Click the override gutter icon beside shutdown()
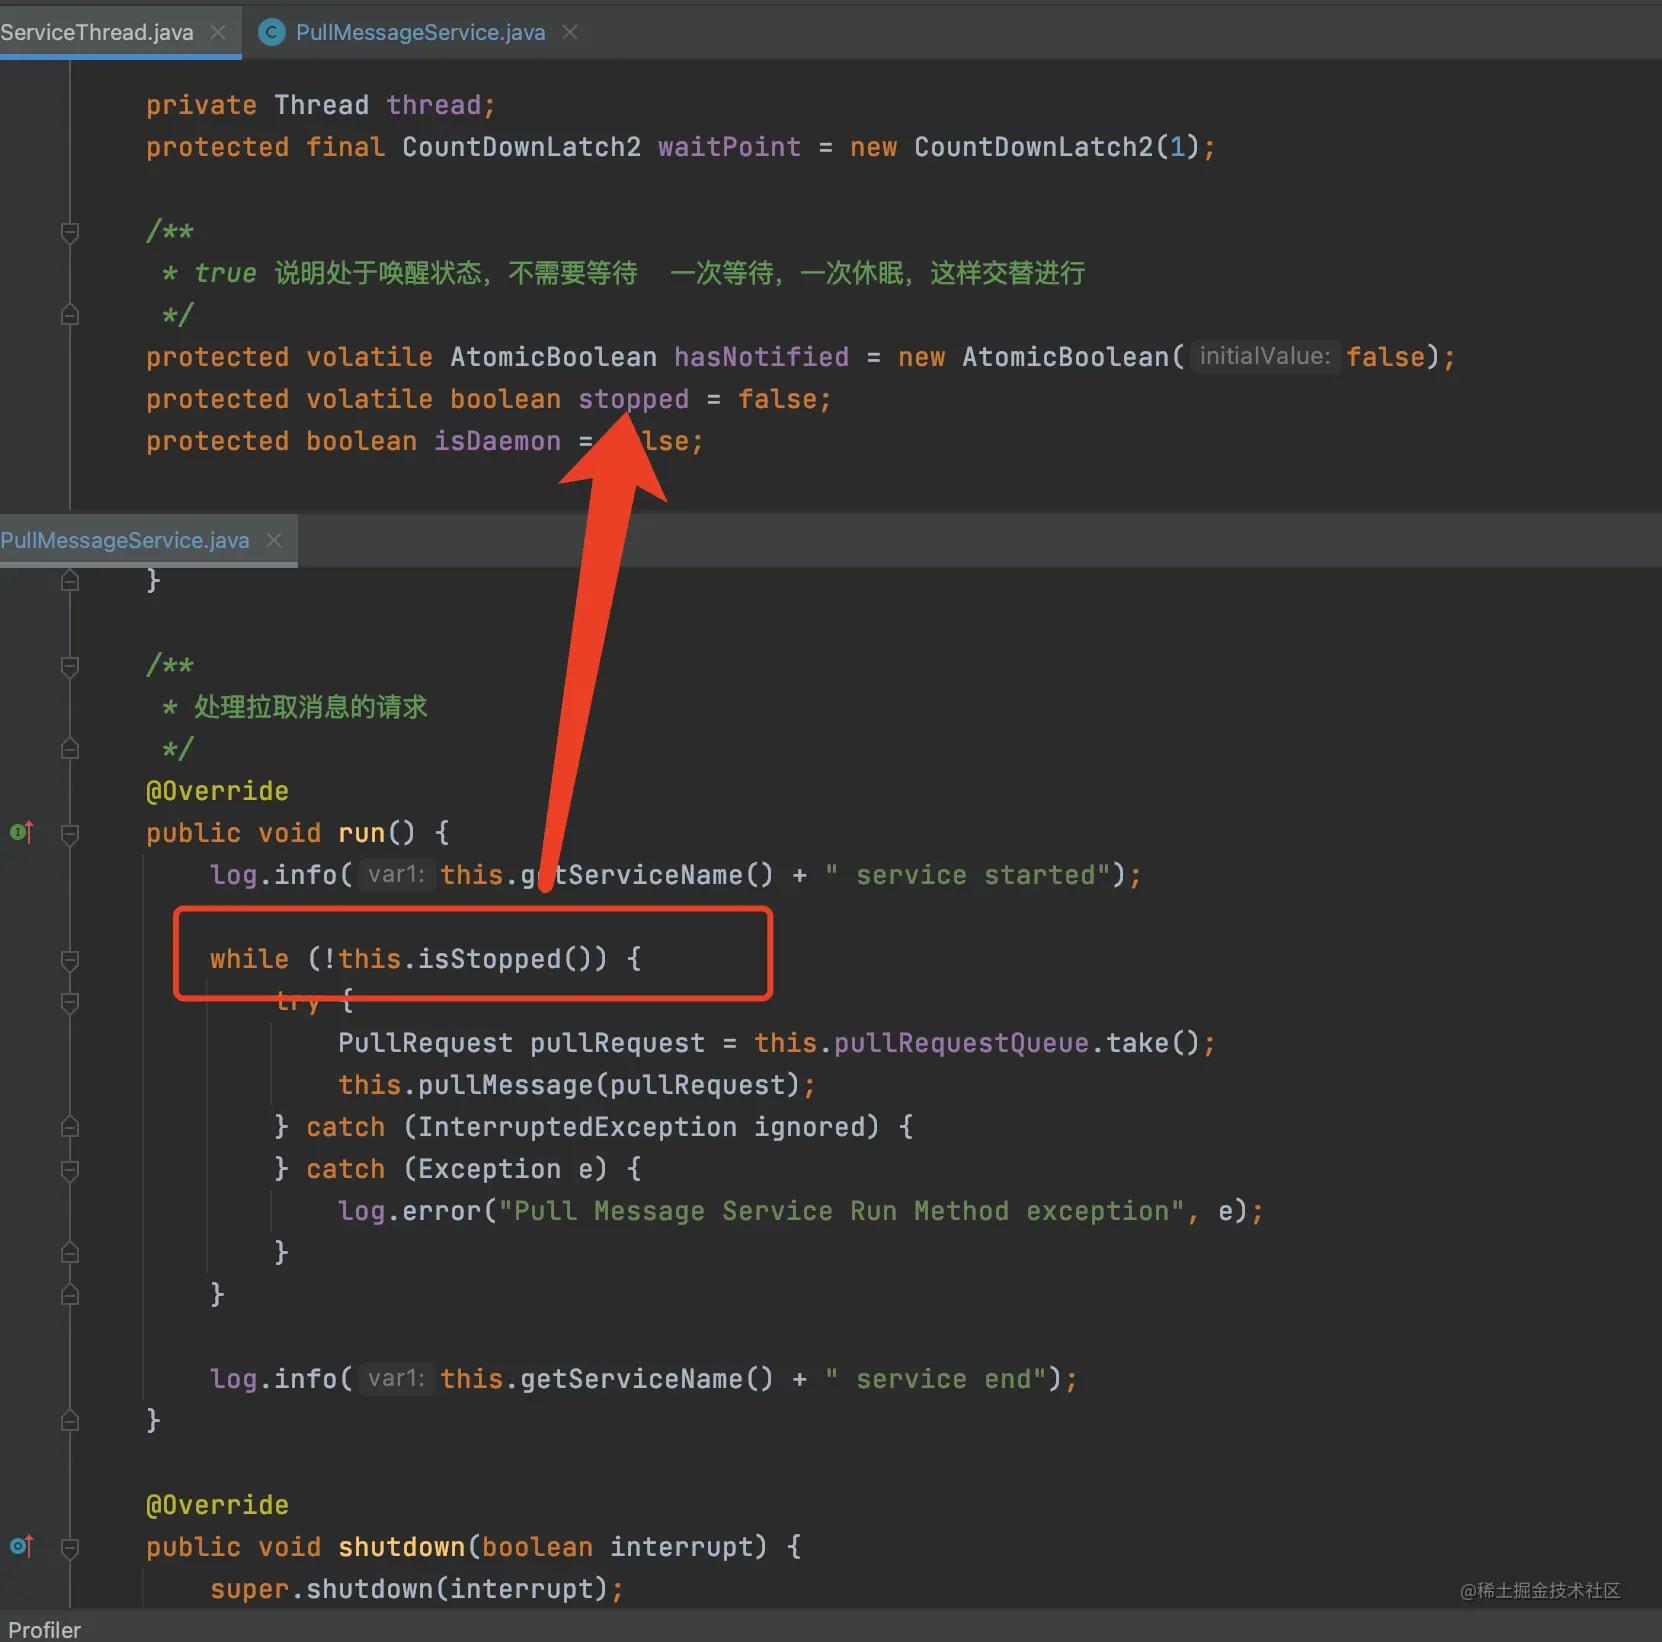The width and height of the screenshot is (1662, 1642). 21,1546
